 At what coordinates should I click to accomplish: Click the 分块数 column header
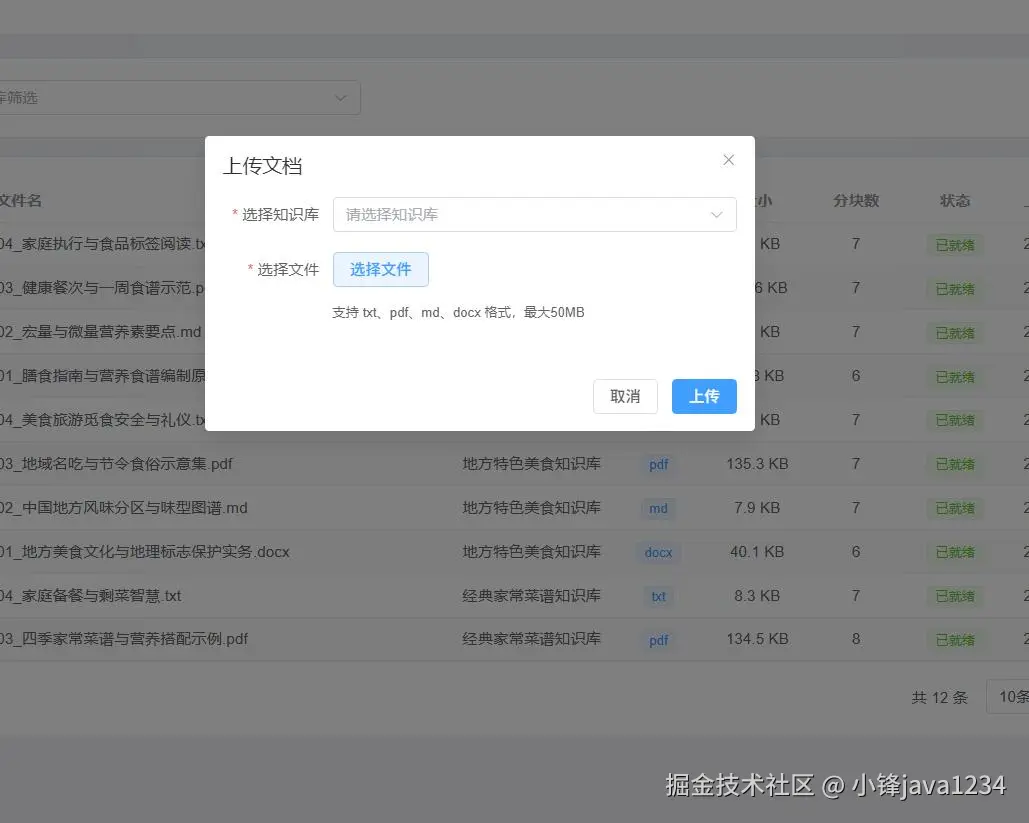point(856,201)
